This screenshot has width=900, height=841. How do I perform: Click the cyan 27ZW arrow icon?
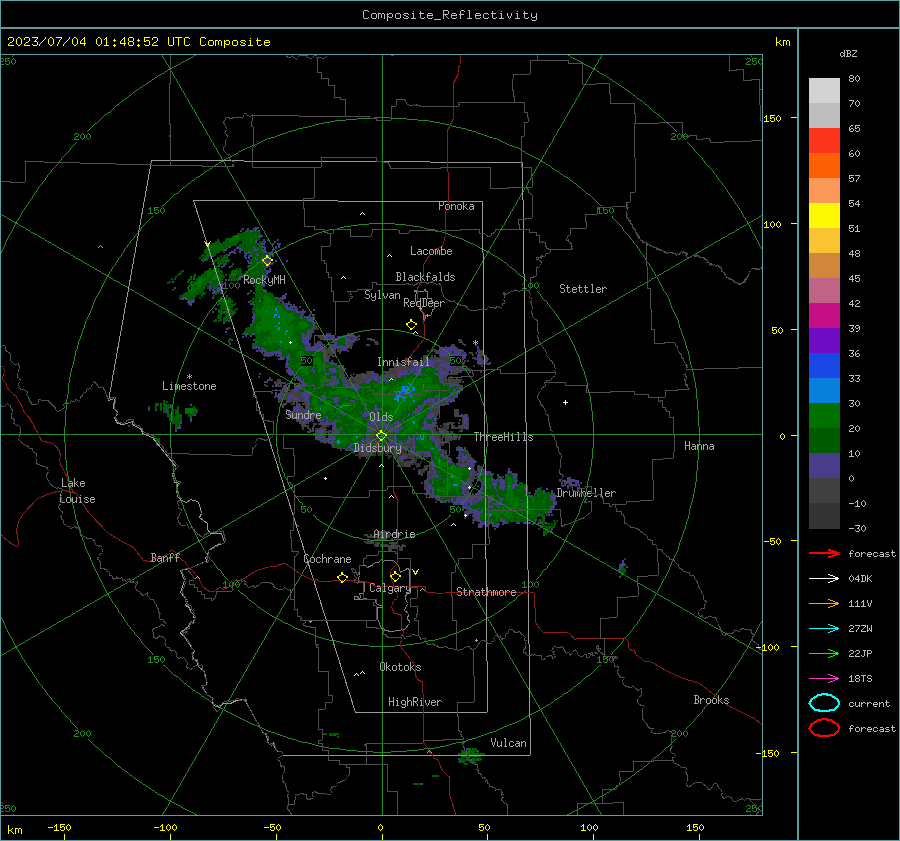[824, 629]
